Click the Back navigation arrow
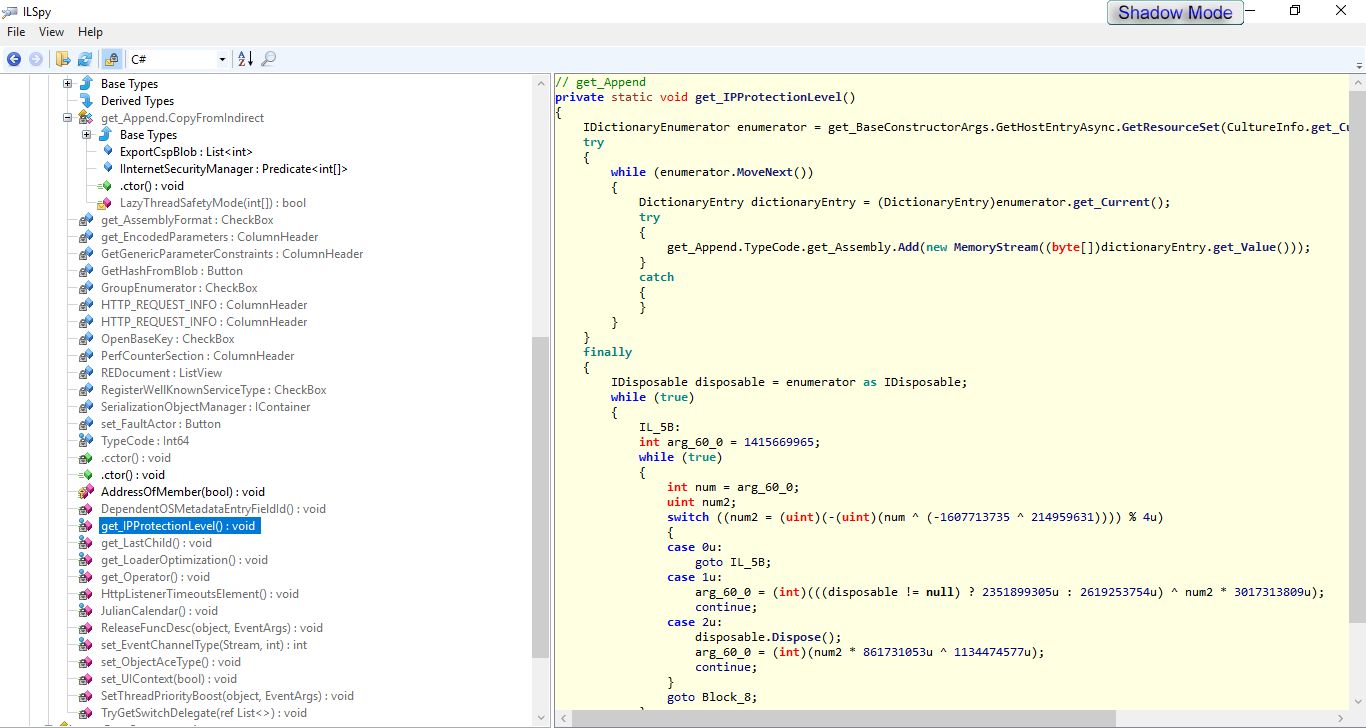The image size is (1366, 728). coord(14,60)
